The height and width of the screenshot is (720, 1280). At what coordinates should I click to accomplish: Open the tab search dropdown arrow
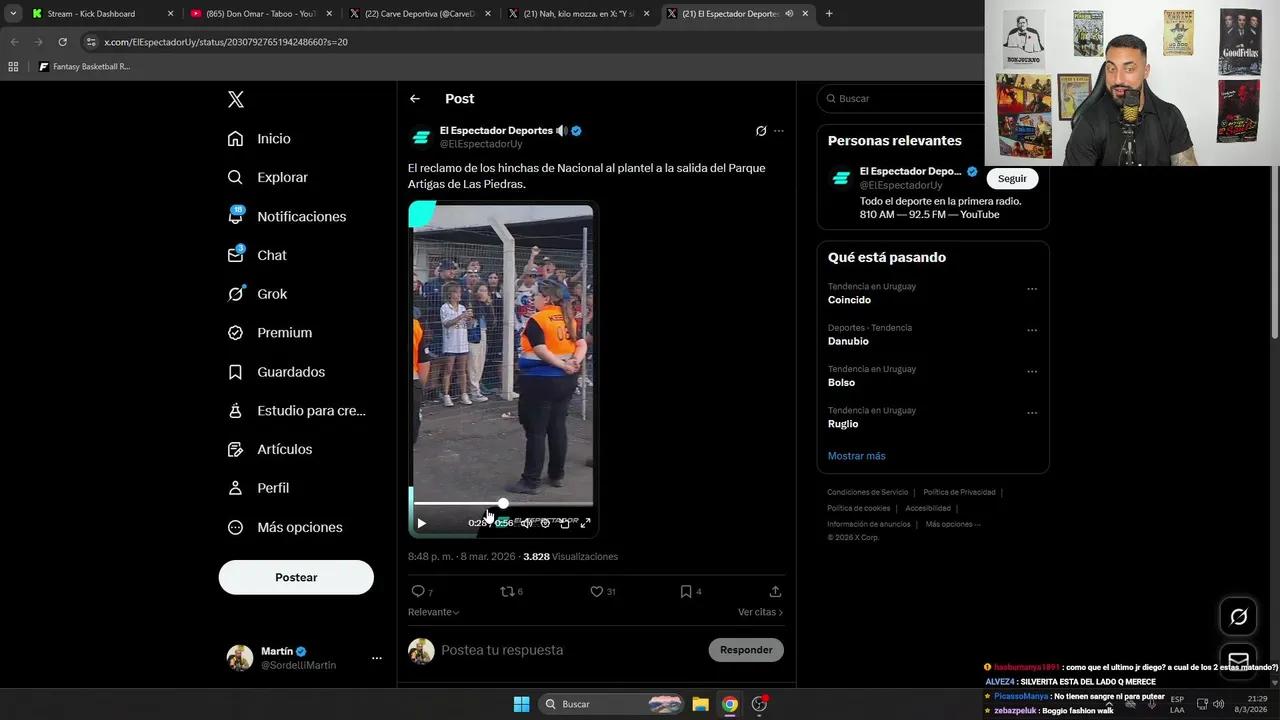(13, 14)
